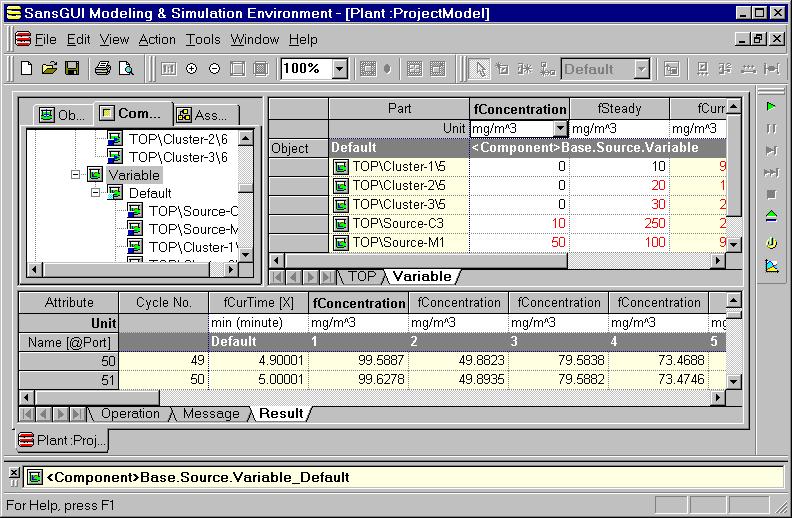Click the yellow power icon in right toolbar
This screenshot has width=792, height=518.
tap(771, 242)
